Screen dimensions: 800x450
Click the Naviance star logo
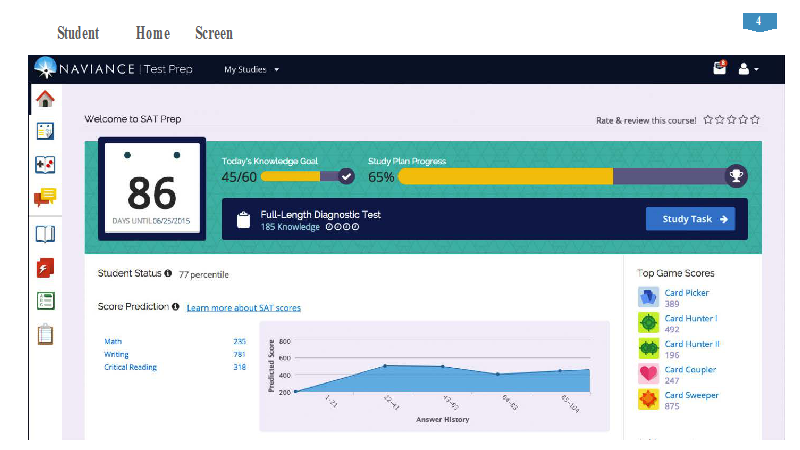[x=45, y=68]
